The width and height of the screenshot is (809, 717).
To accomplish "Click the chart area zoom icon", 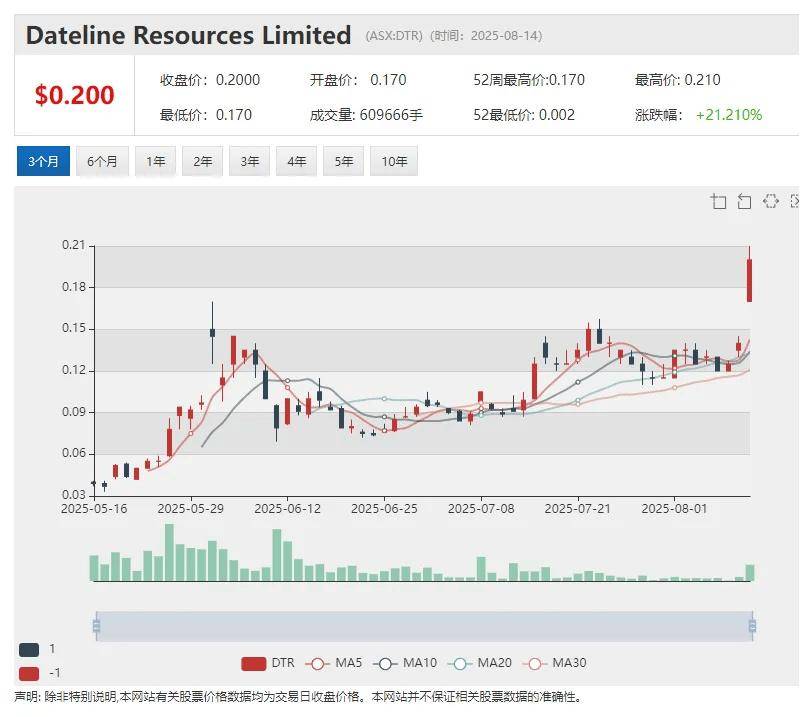I will pos(718,202).
